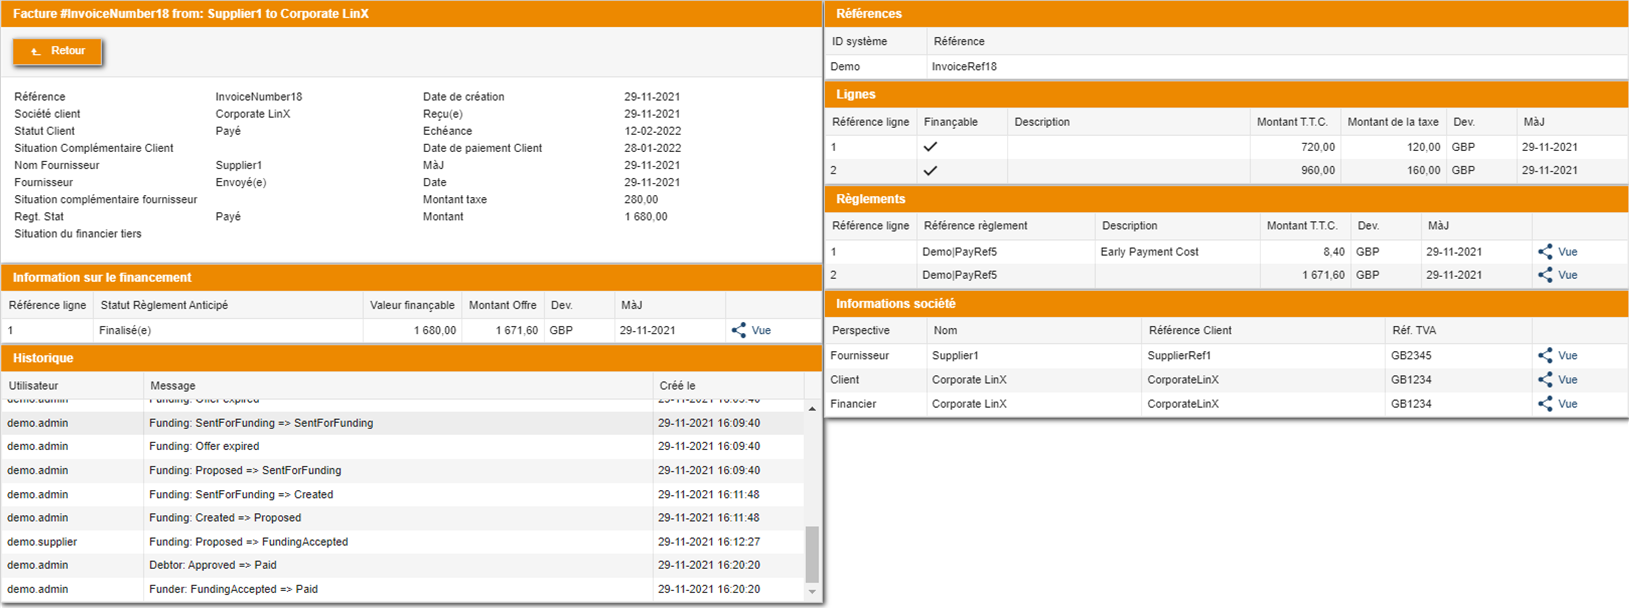Toggle the Finançable checkmark for line 2

[x=930, y=170]
